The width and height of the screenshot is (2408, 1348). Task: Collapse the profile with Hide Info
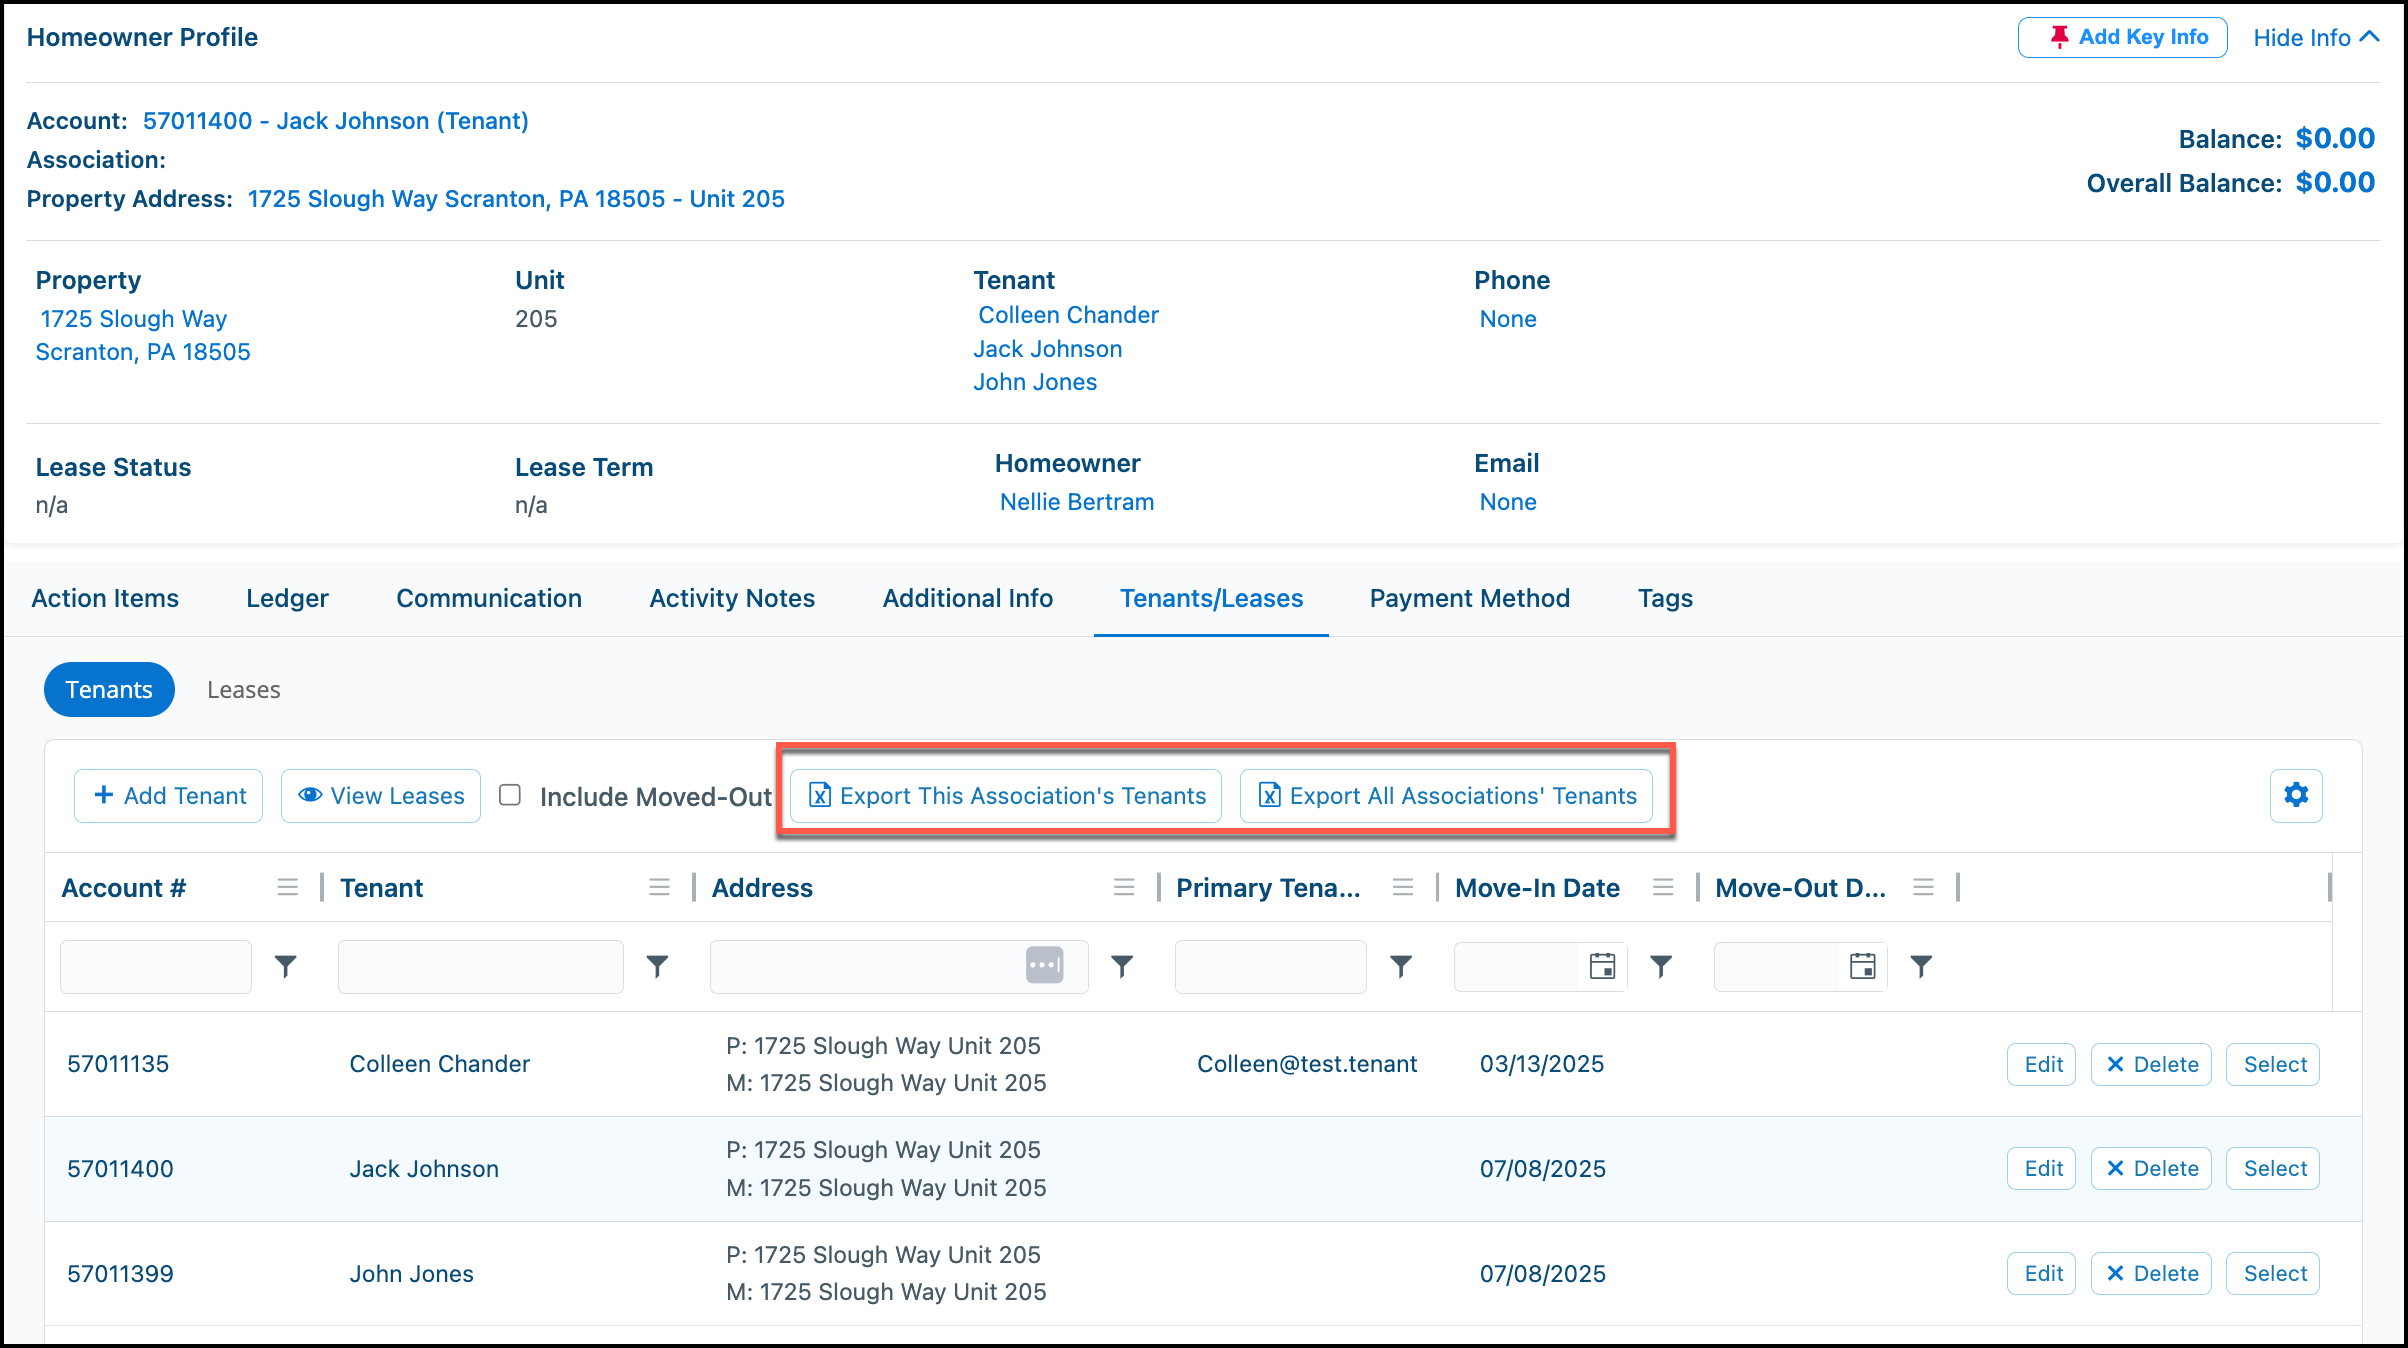pos(2315,37)
